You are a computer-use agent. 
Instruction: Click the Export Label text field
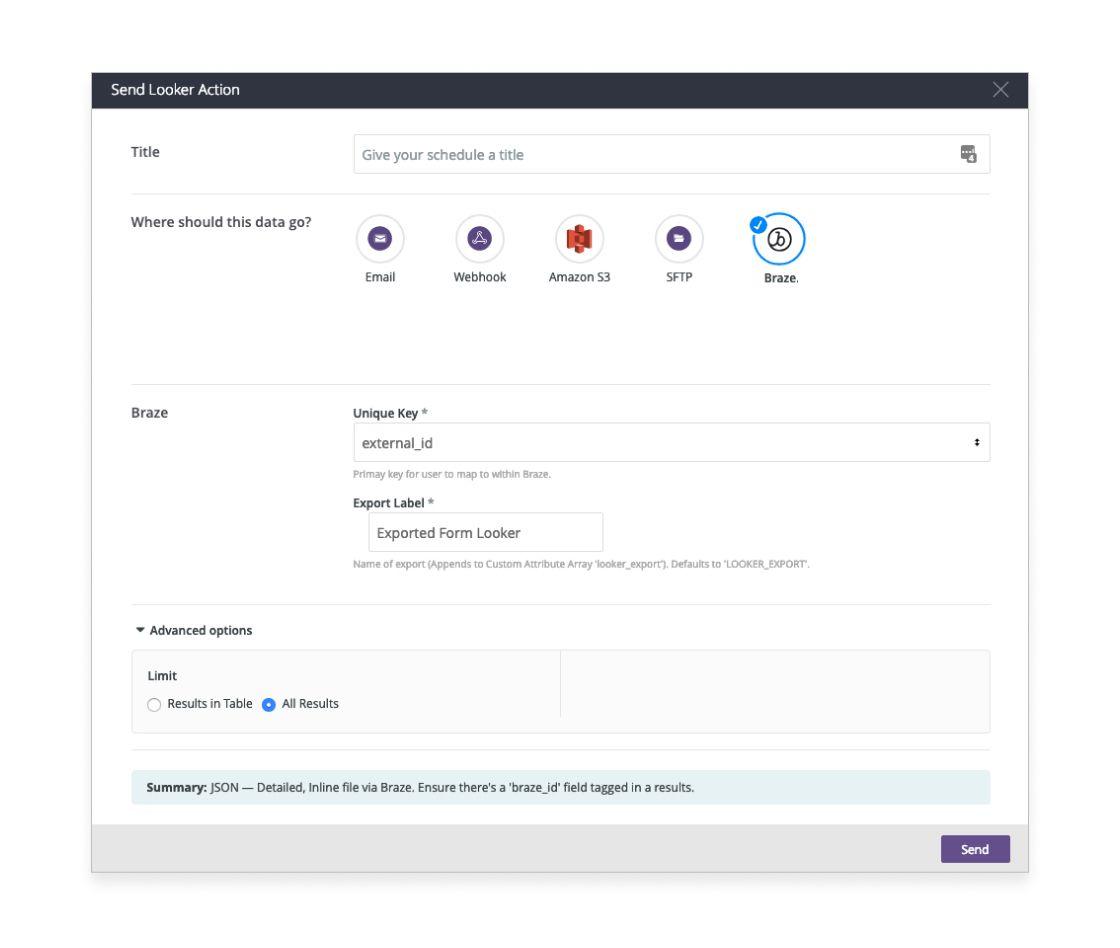tap(485, 532)
